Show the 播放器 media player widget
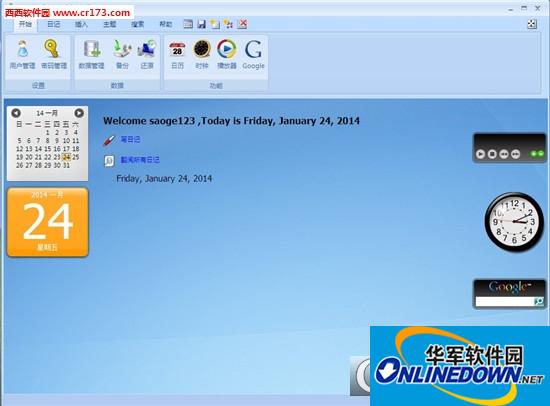 227,54
